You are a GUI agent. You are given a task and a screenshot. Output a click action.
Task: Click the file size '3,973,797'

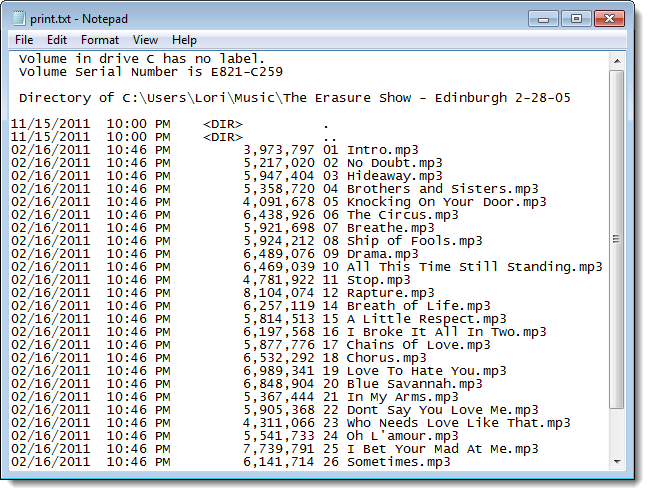tap(279, 150)
